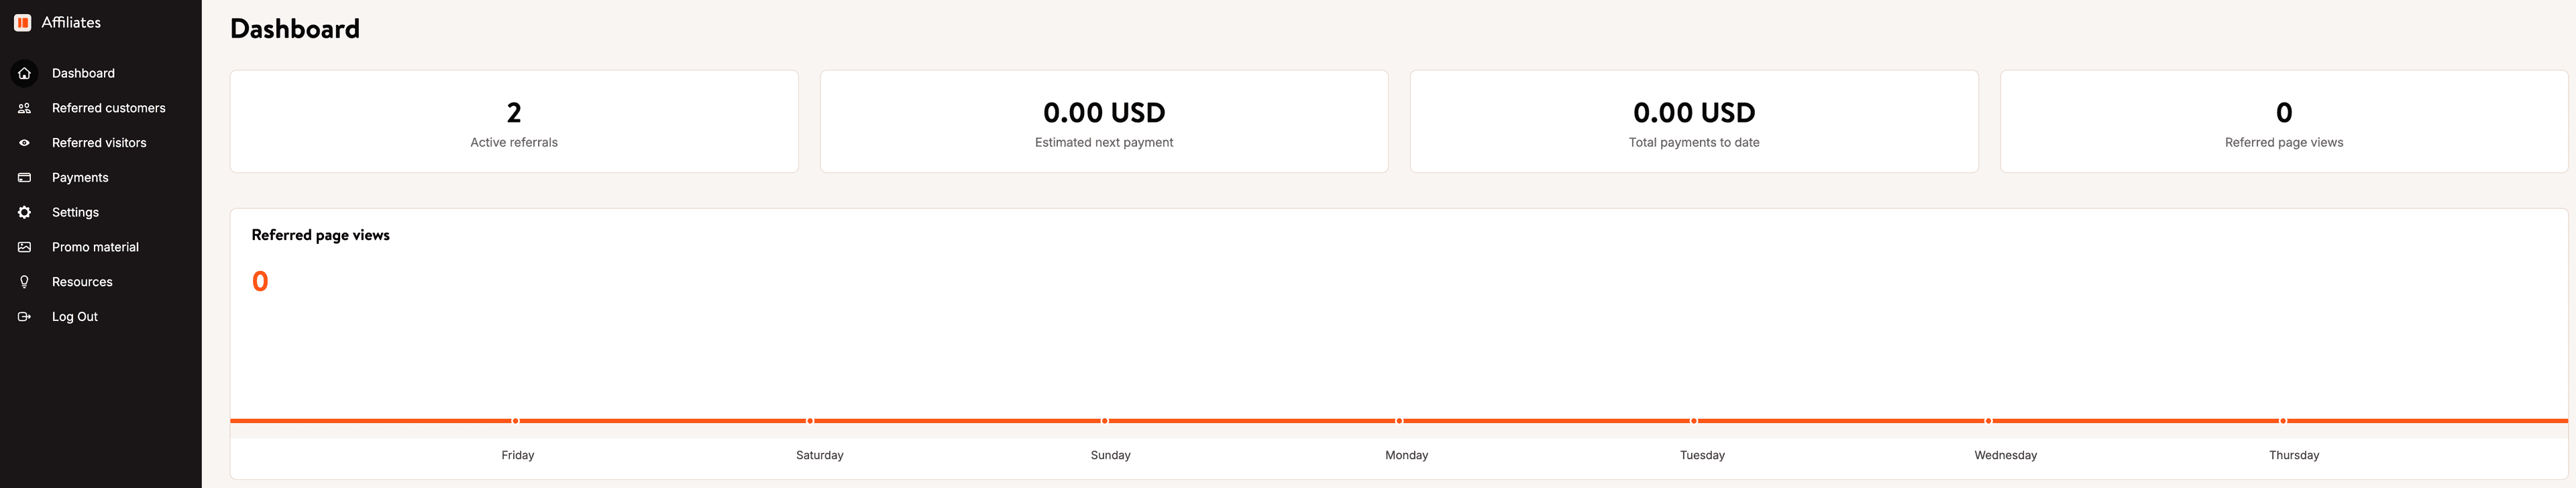Open the Referred customers page
The height and width of the screenshot is (488, 2576).
coord(109,108)
